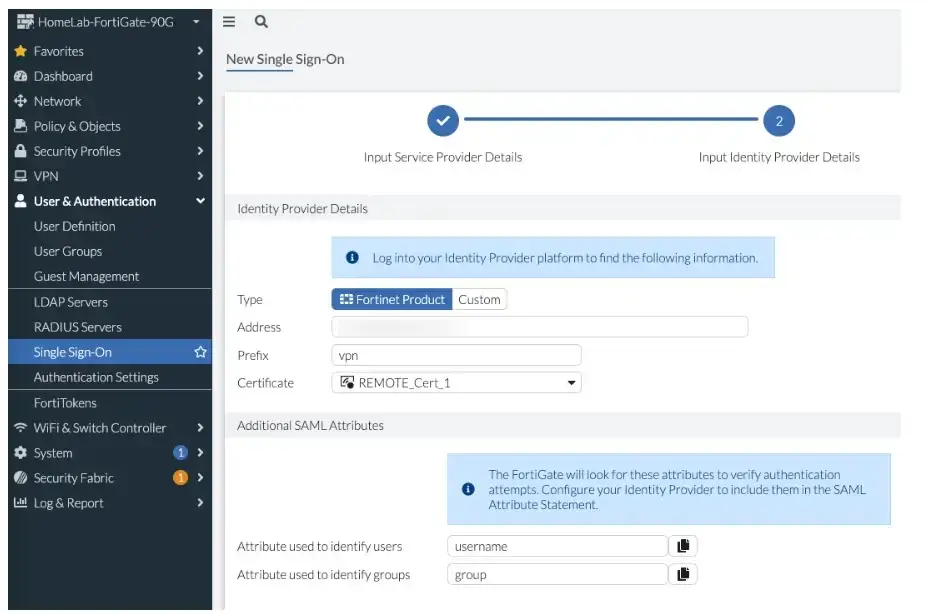Expand the WiFi & Switch Controller chevron
This screenshot has width=929, height=614.
click(200, 427)
